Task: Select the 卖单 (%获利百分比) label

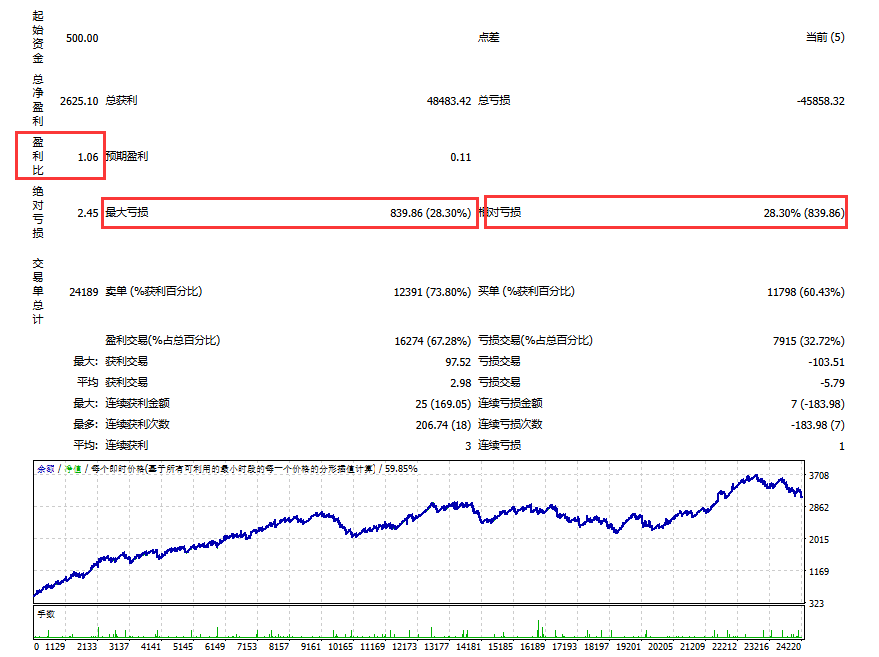Action: pos(154,292)
